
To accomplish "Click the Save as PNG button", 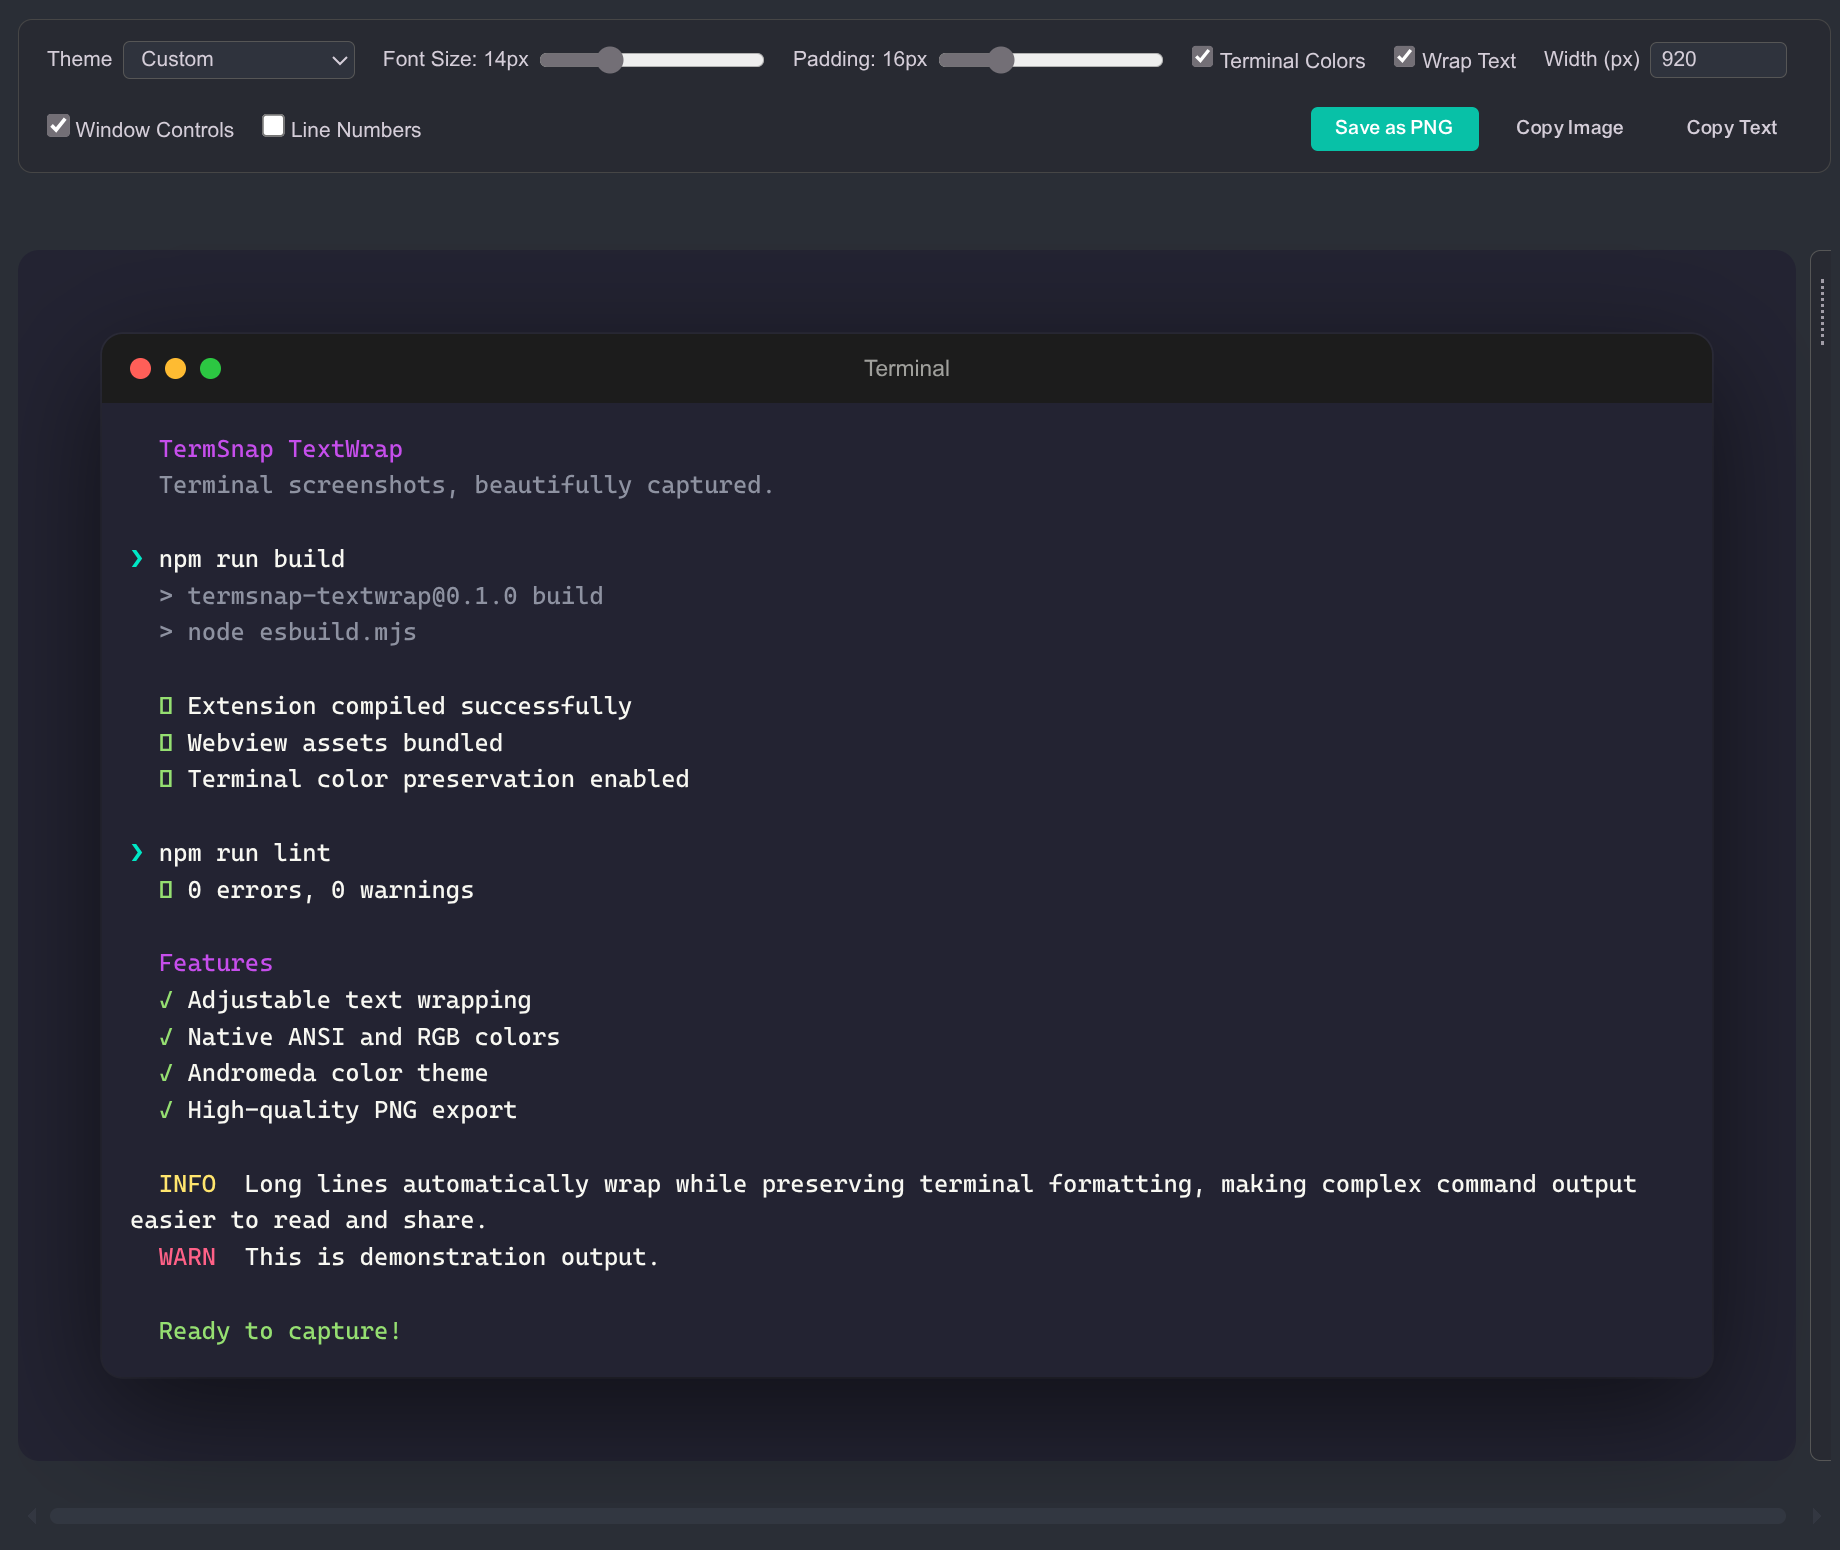I will [1394, 128].
